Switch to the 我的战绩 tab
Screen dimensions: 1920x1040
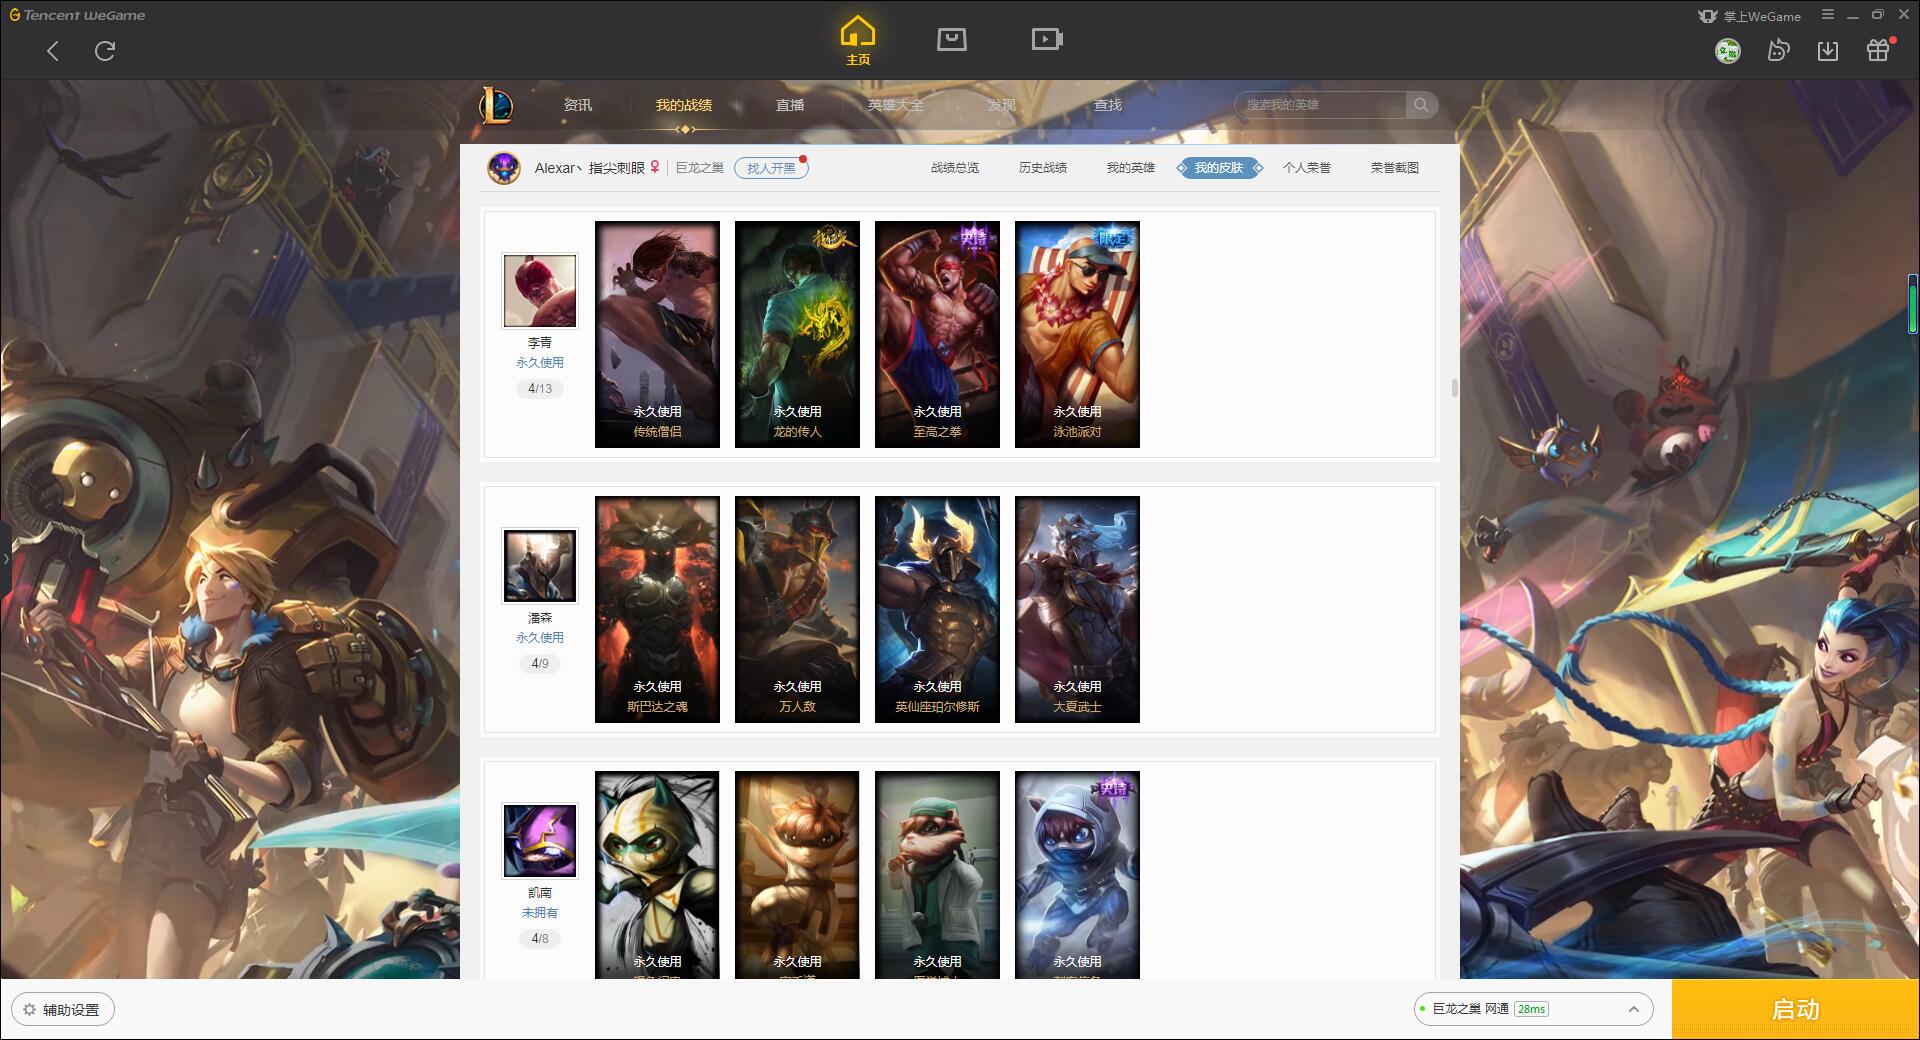point(684,105)
